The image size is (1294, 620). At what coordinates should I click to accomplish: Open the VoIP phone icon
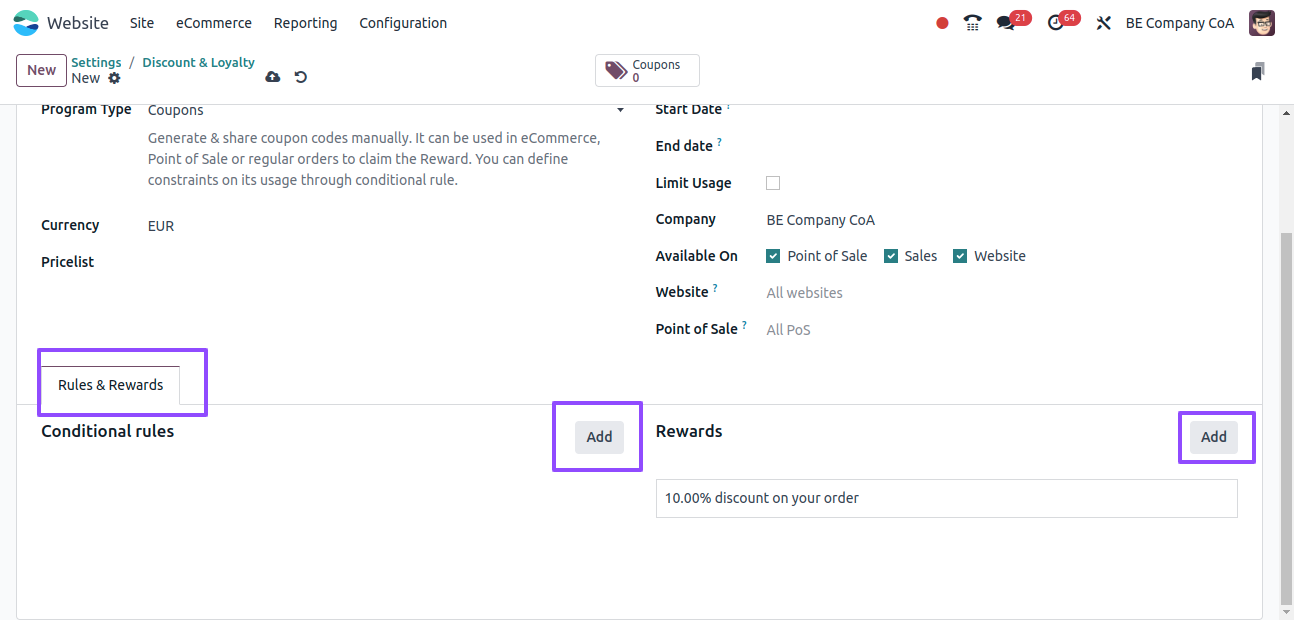[x=972, y=23]
